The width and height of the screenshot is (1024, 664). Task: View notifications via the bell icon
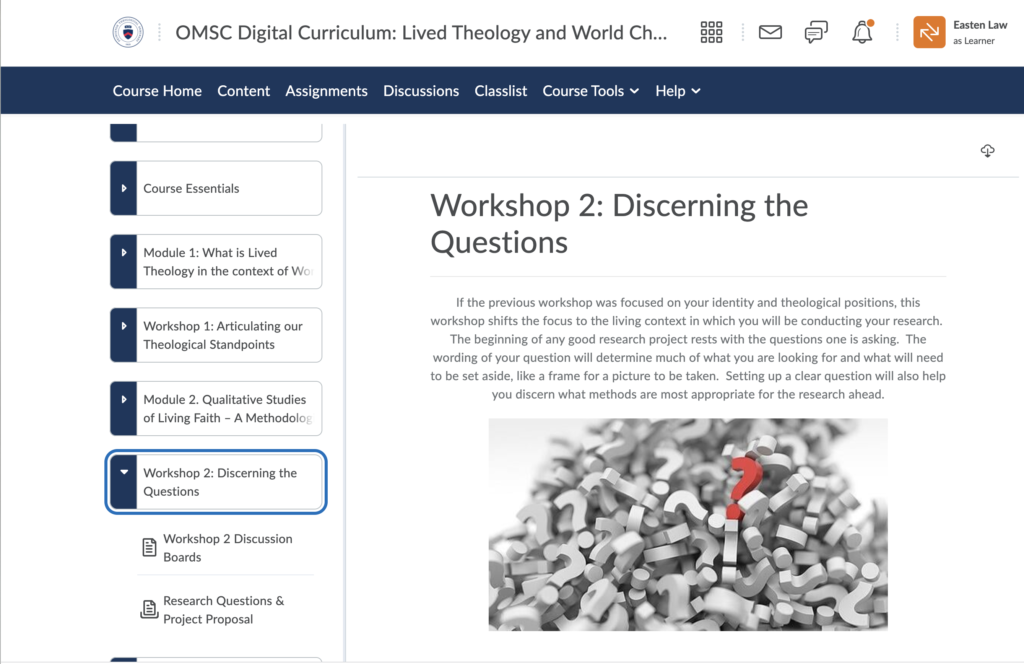(x=862, y=31)
